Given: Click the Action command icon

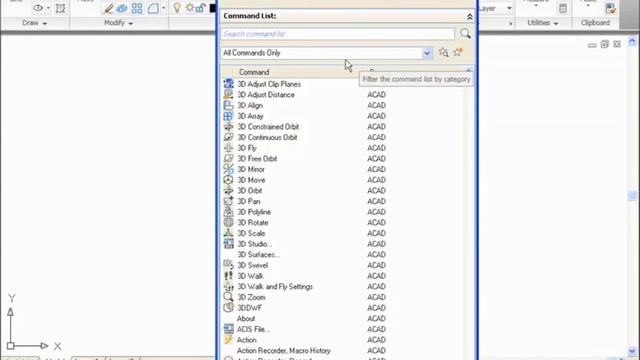Looking at the screenshot, I should pos(229,340).
